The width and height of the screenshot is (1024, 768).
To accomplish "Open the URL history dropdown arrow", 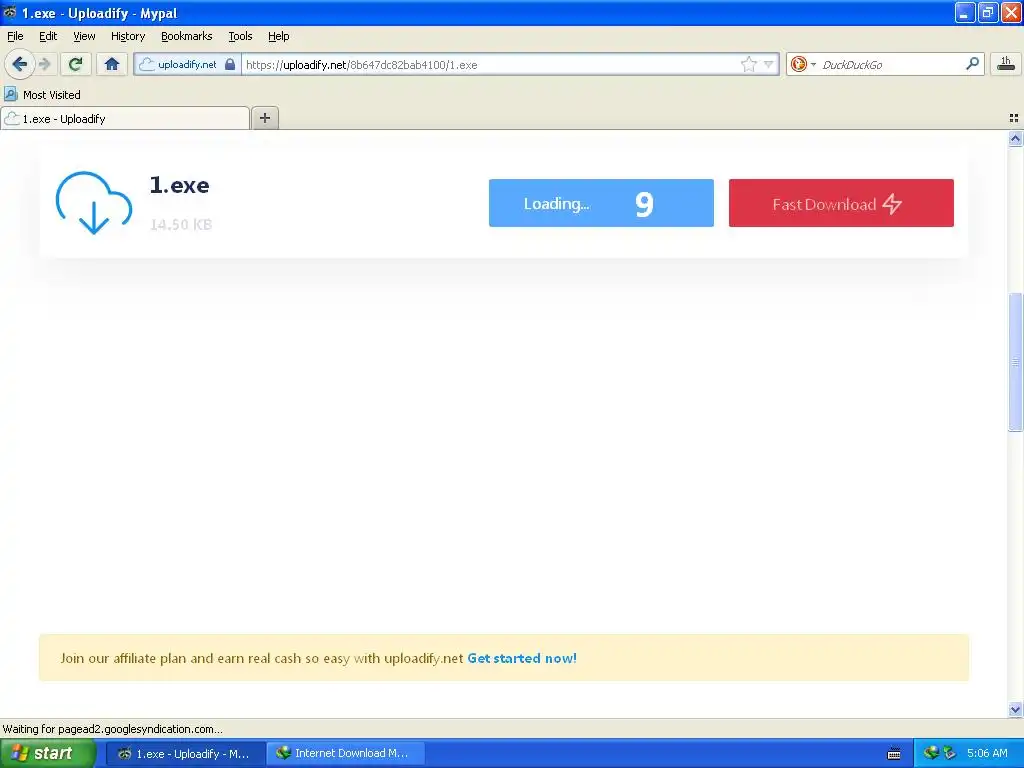I will (x=769, y=64).
